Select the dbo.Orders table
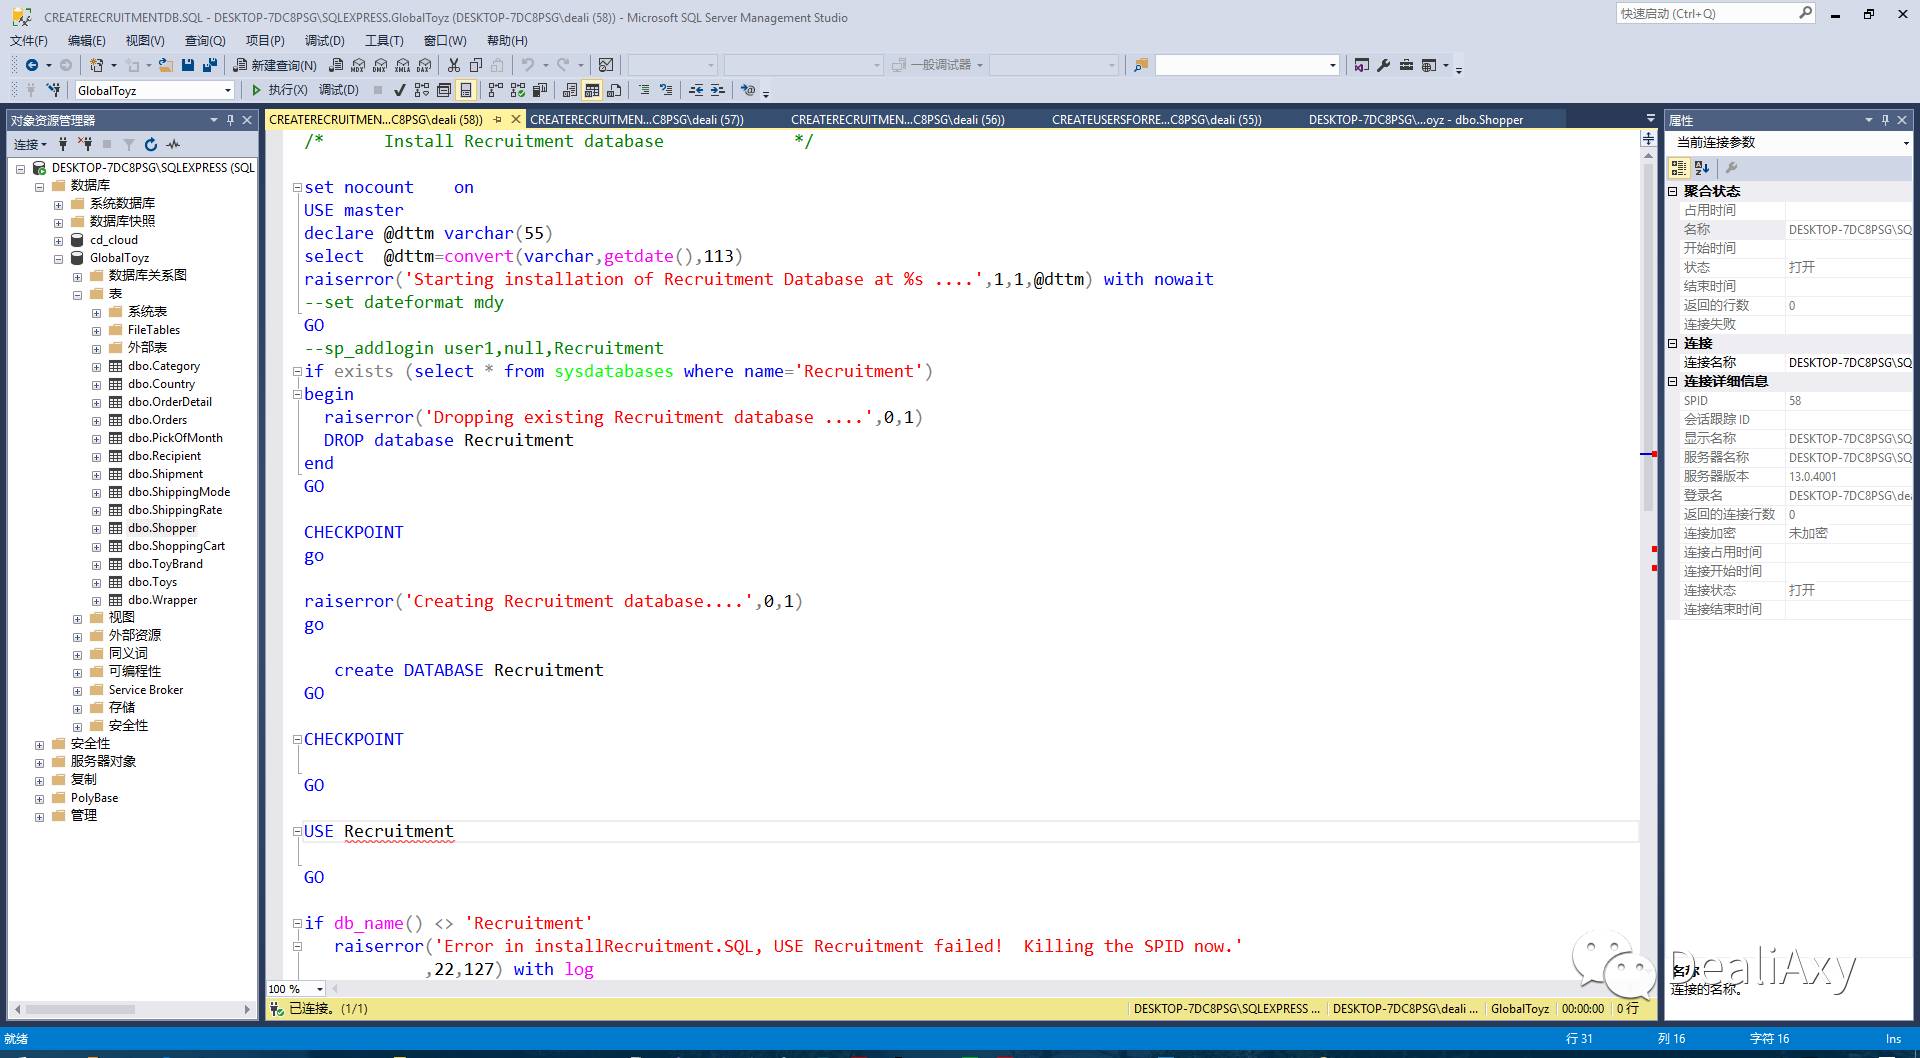Viewport: 1920px width, 1058px height. pyautogui.click(x=157, y=420)
